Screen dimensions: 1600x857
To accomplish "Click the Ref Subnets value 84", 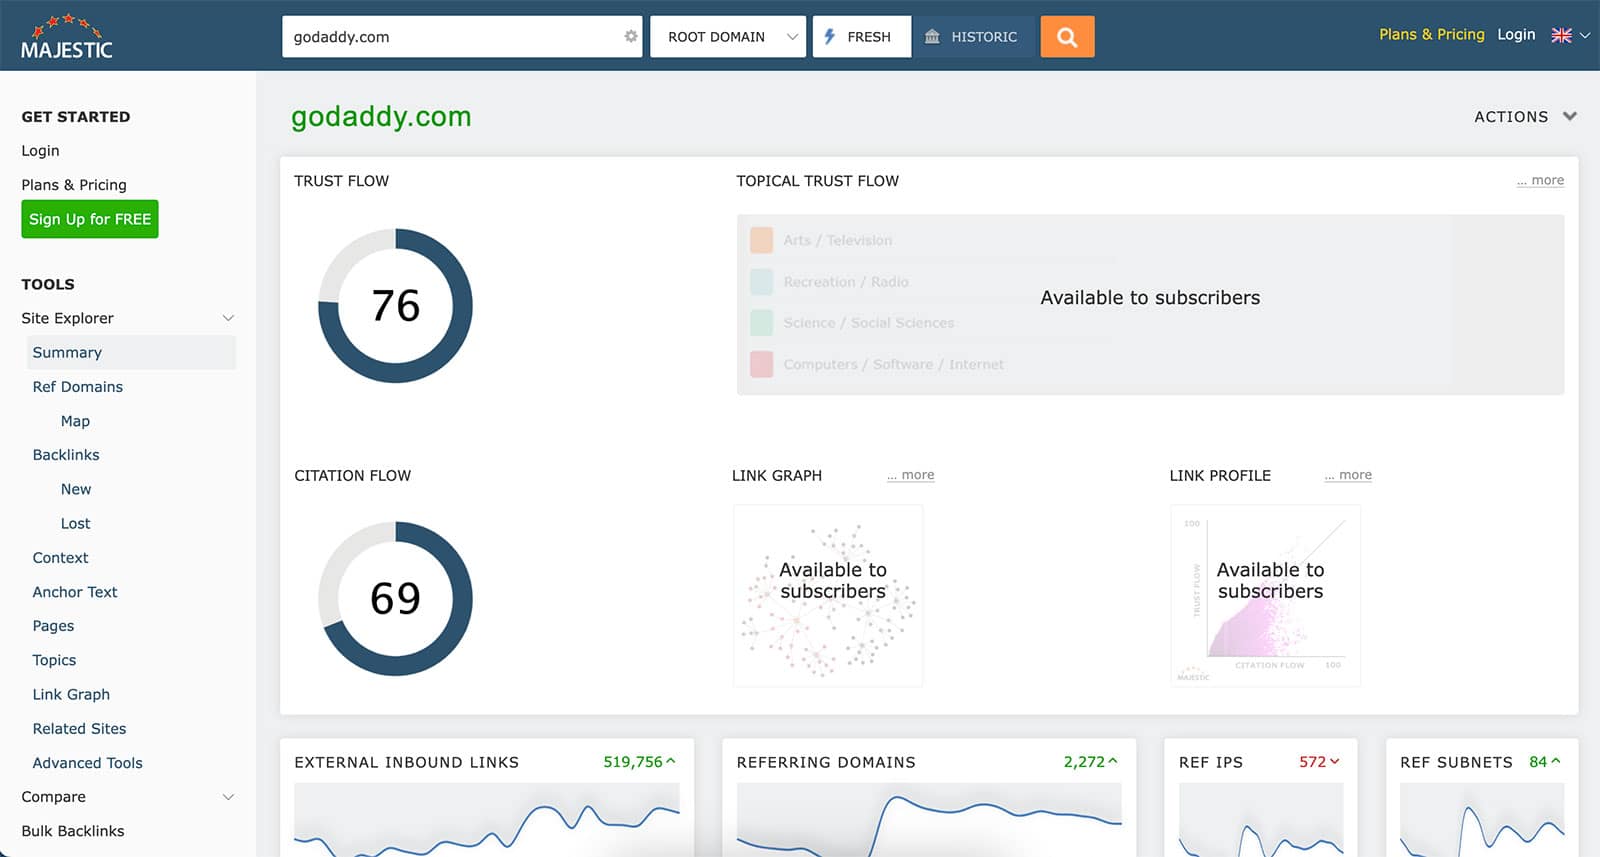I will (x=1538, y=762).
